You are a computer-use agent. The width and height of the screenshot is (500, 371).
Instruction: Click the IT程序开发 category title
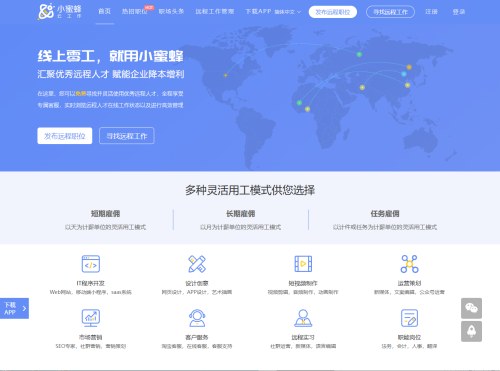(91, 283)
